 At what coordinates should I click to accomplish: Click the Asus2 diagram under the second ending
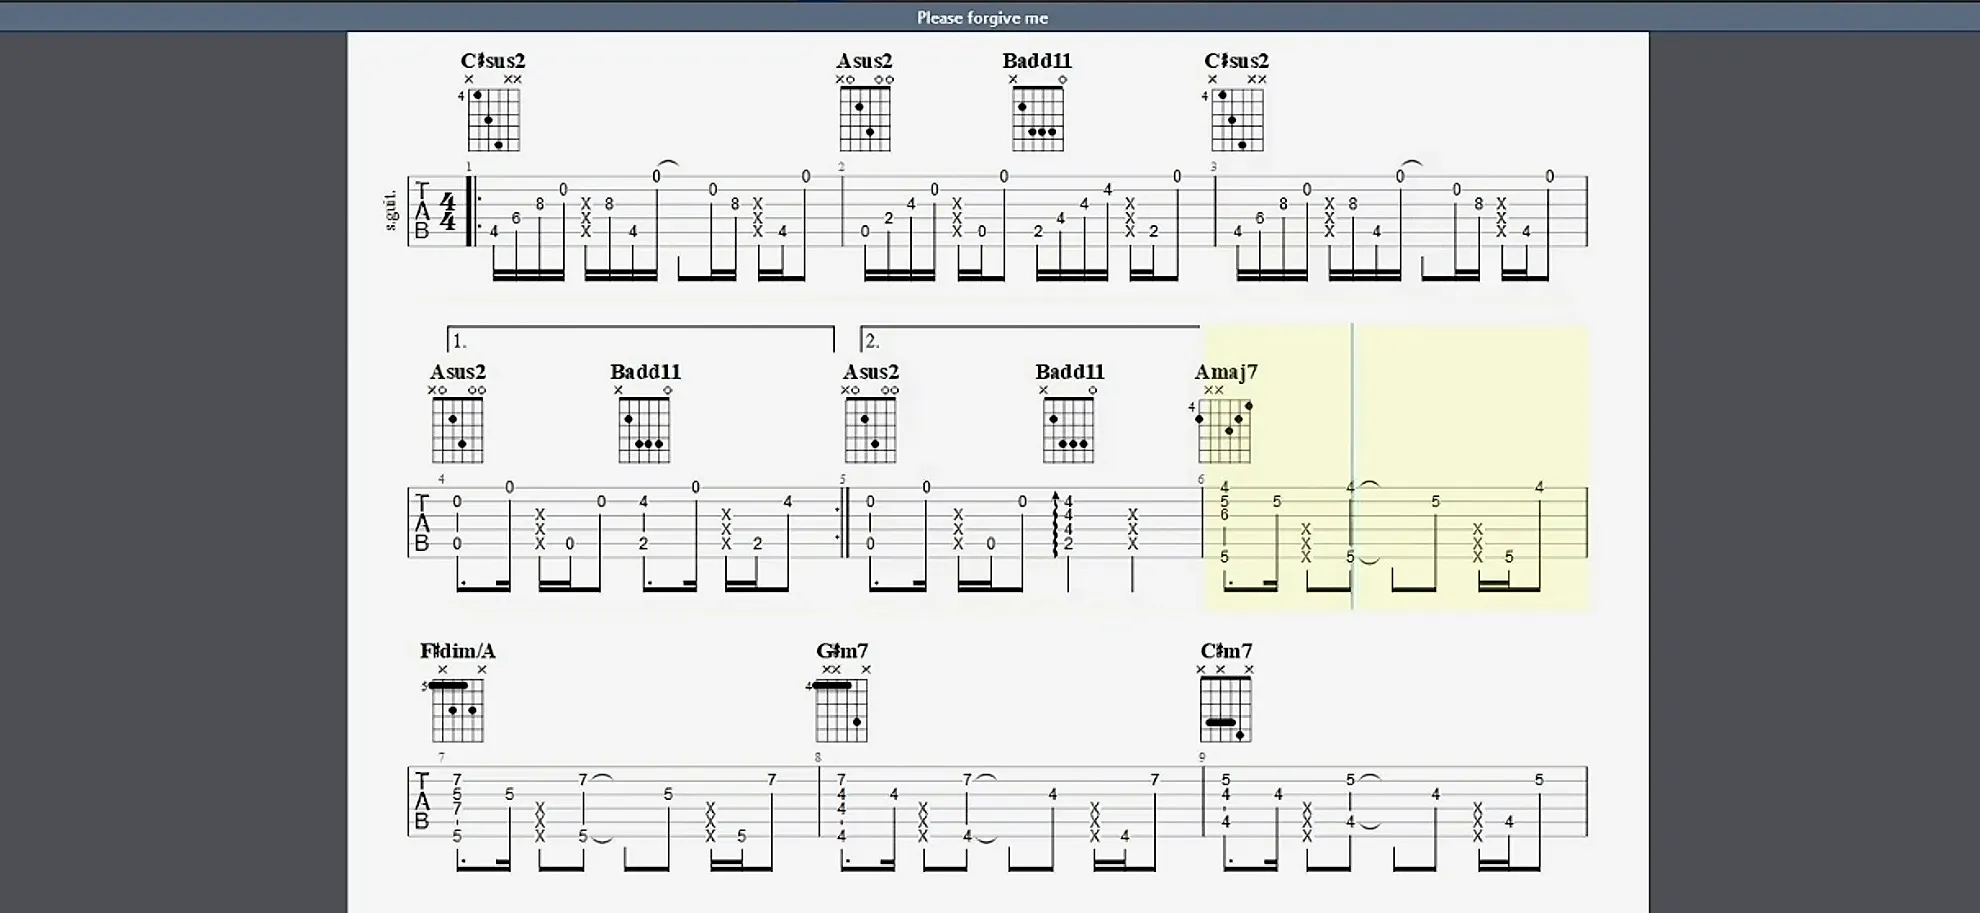click(870, 430)
